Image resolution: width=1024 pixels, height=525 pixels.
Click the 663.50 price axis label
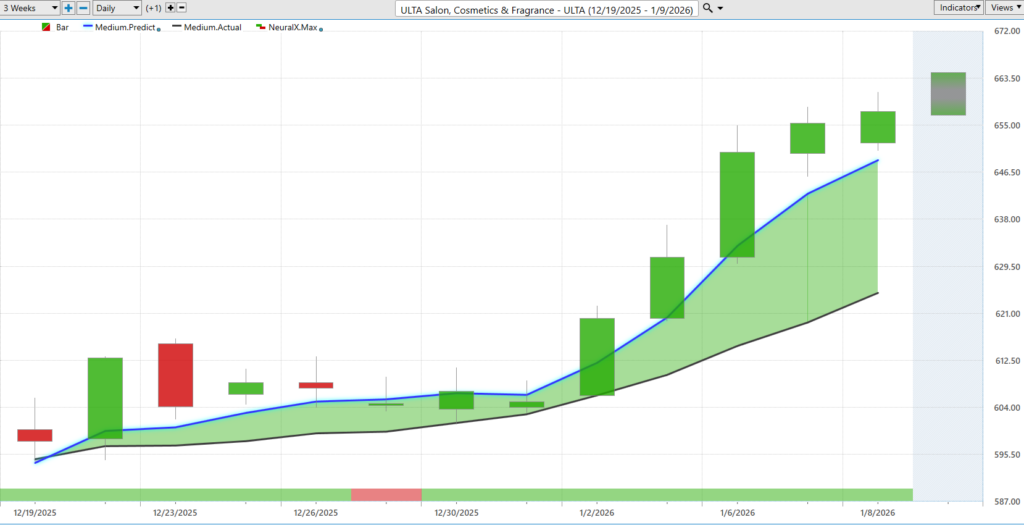click(x=1006, y=78)
